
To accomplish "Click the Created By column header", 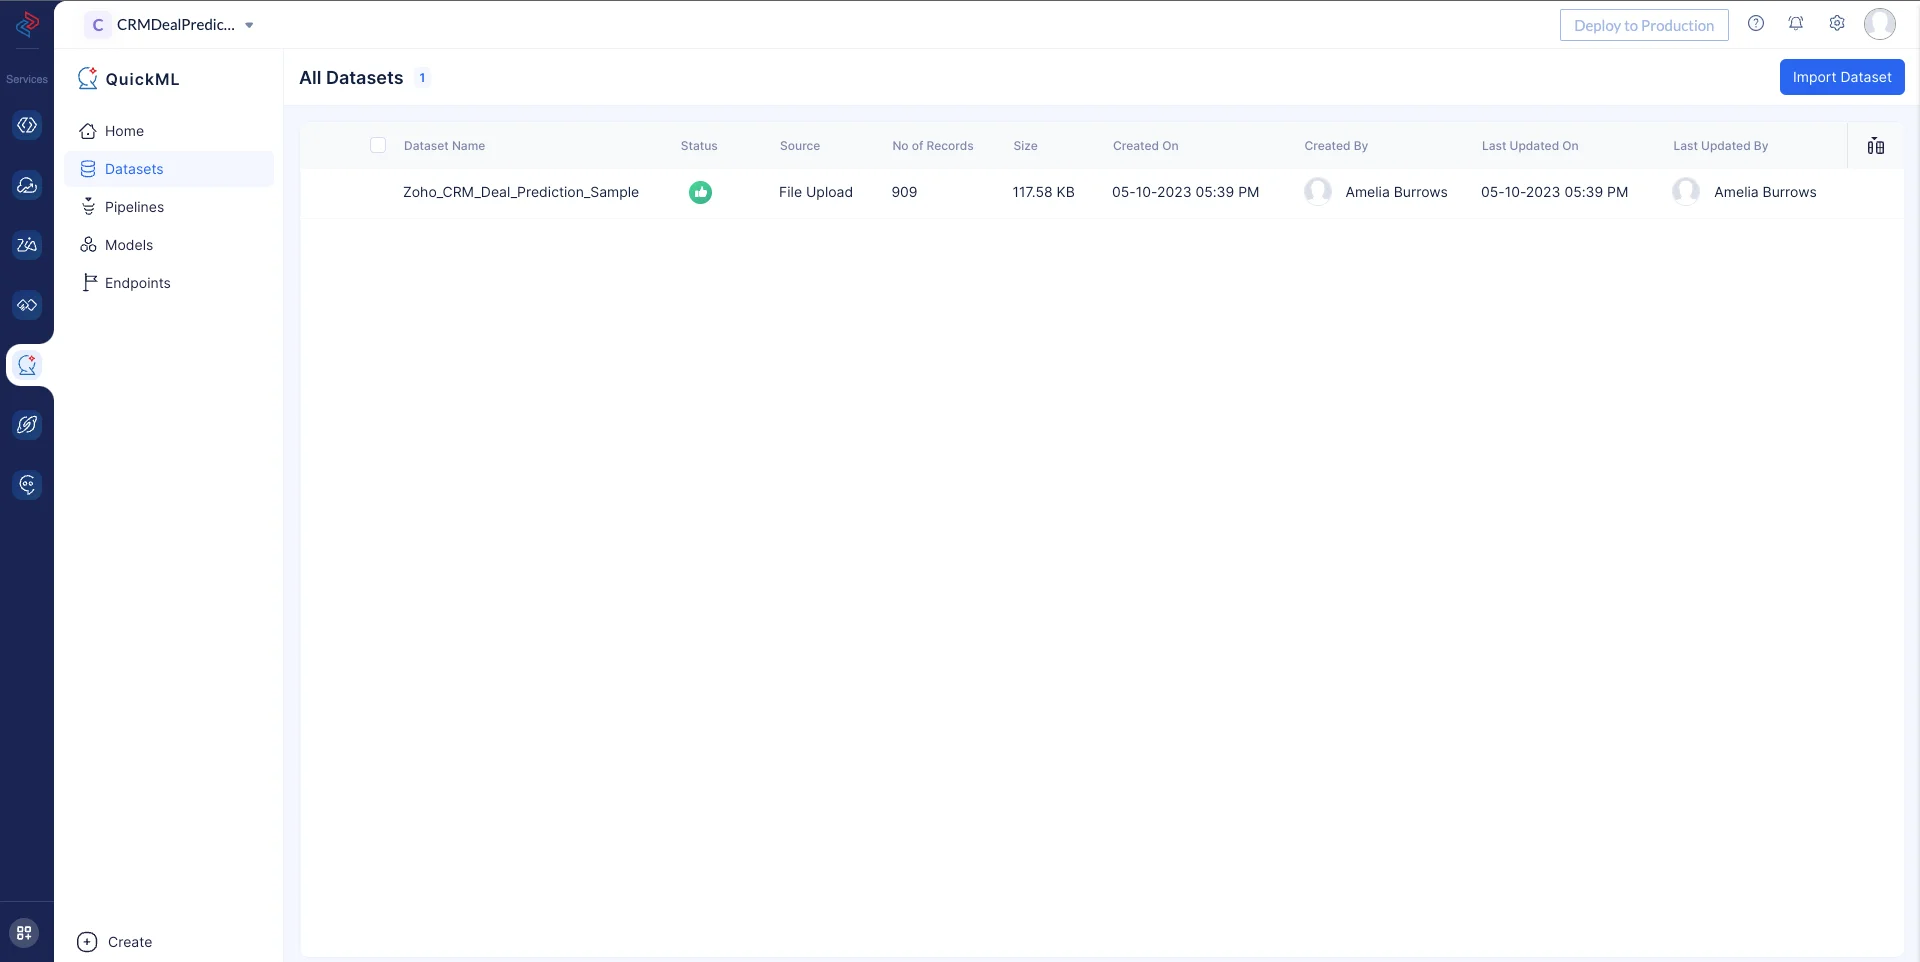I will 1336,146.
